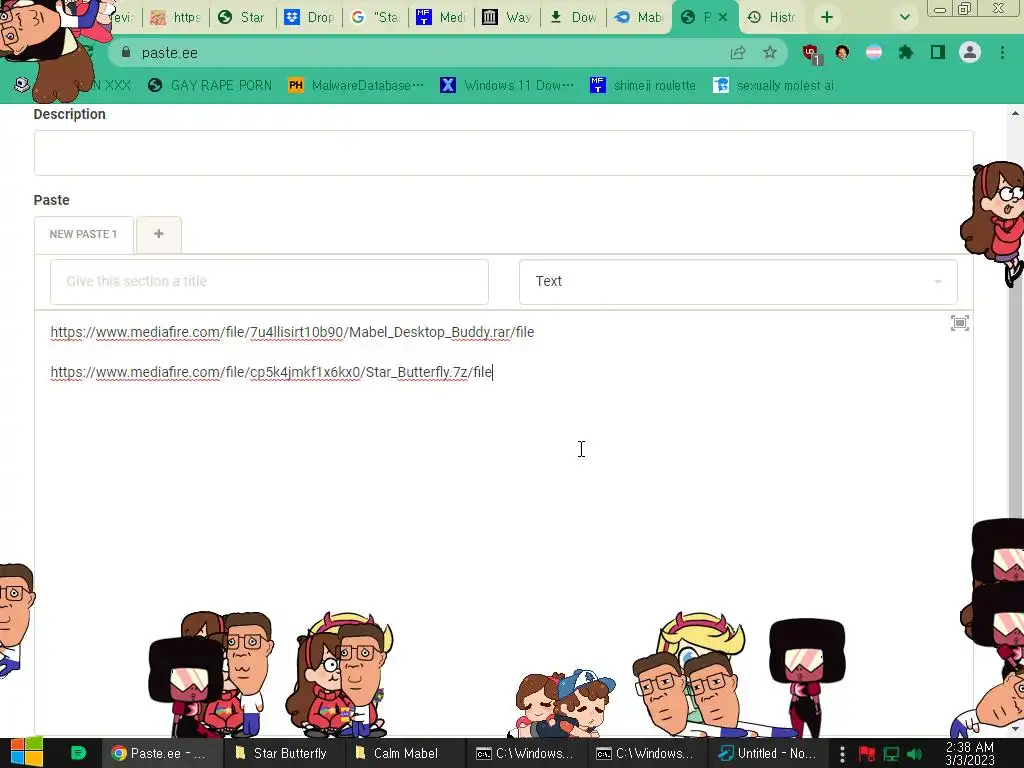Open the uBlock Origin extension icon

[x=811, y=54]
